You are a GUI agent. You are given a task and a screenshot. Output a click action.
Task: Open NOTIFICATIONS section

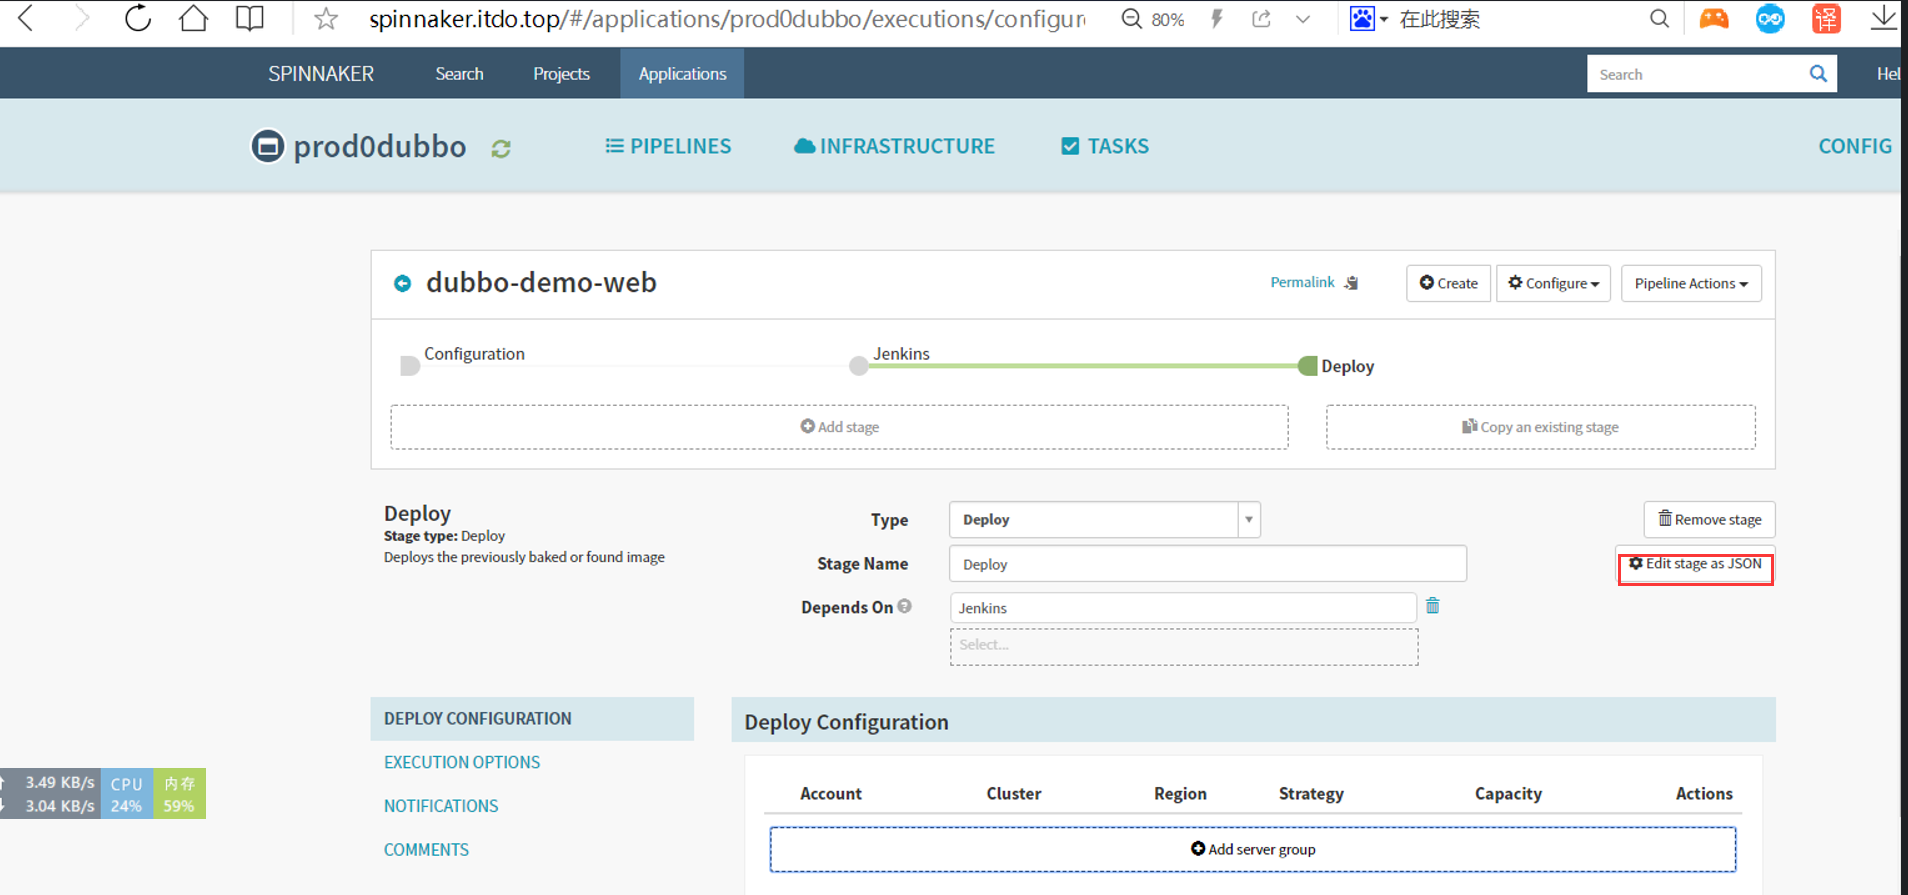click(x=441, y=806)
